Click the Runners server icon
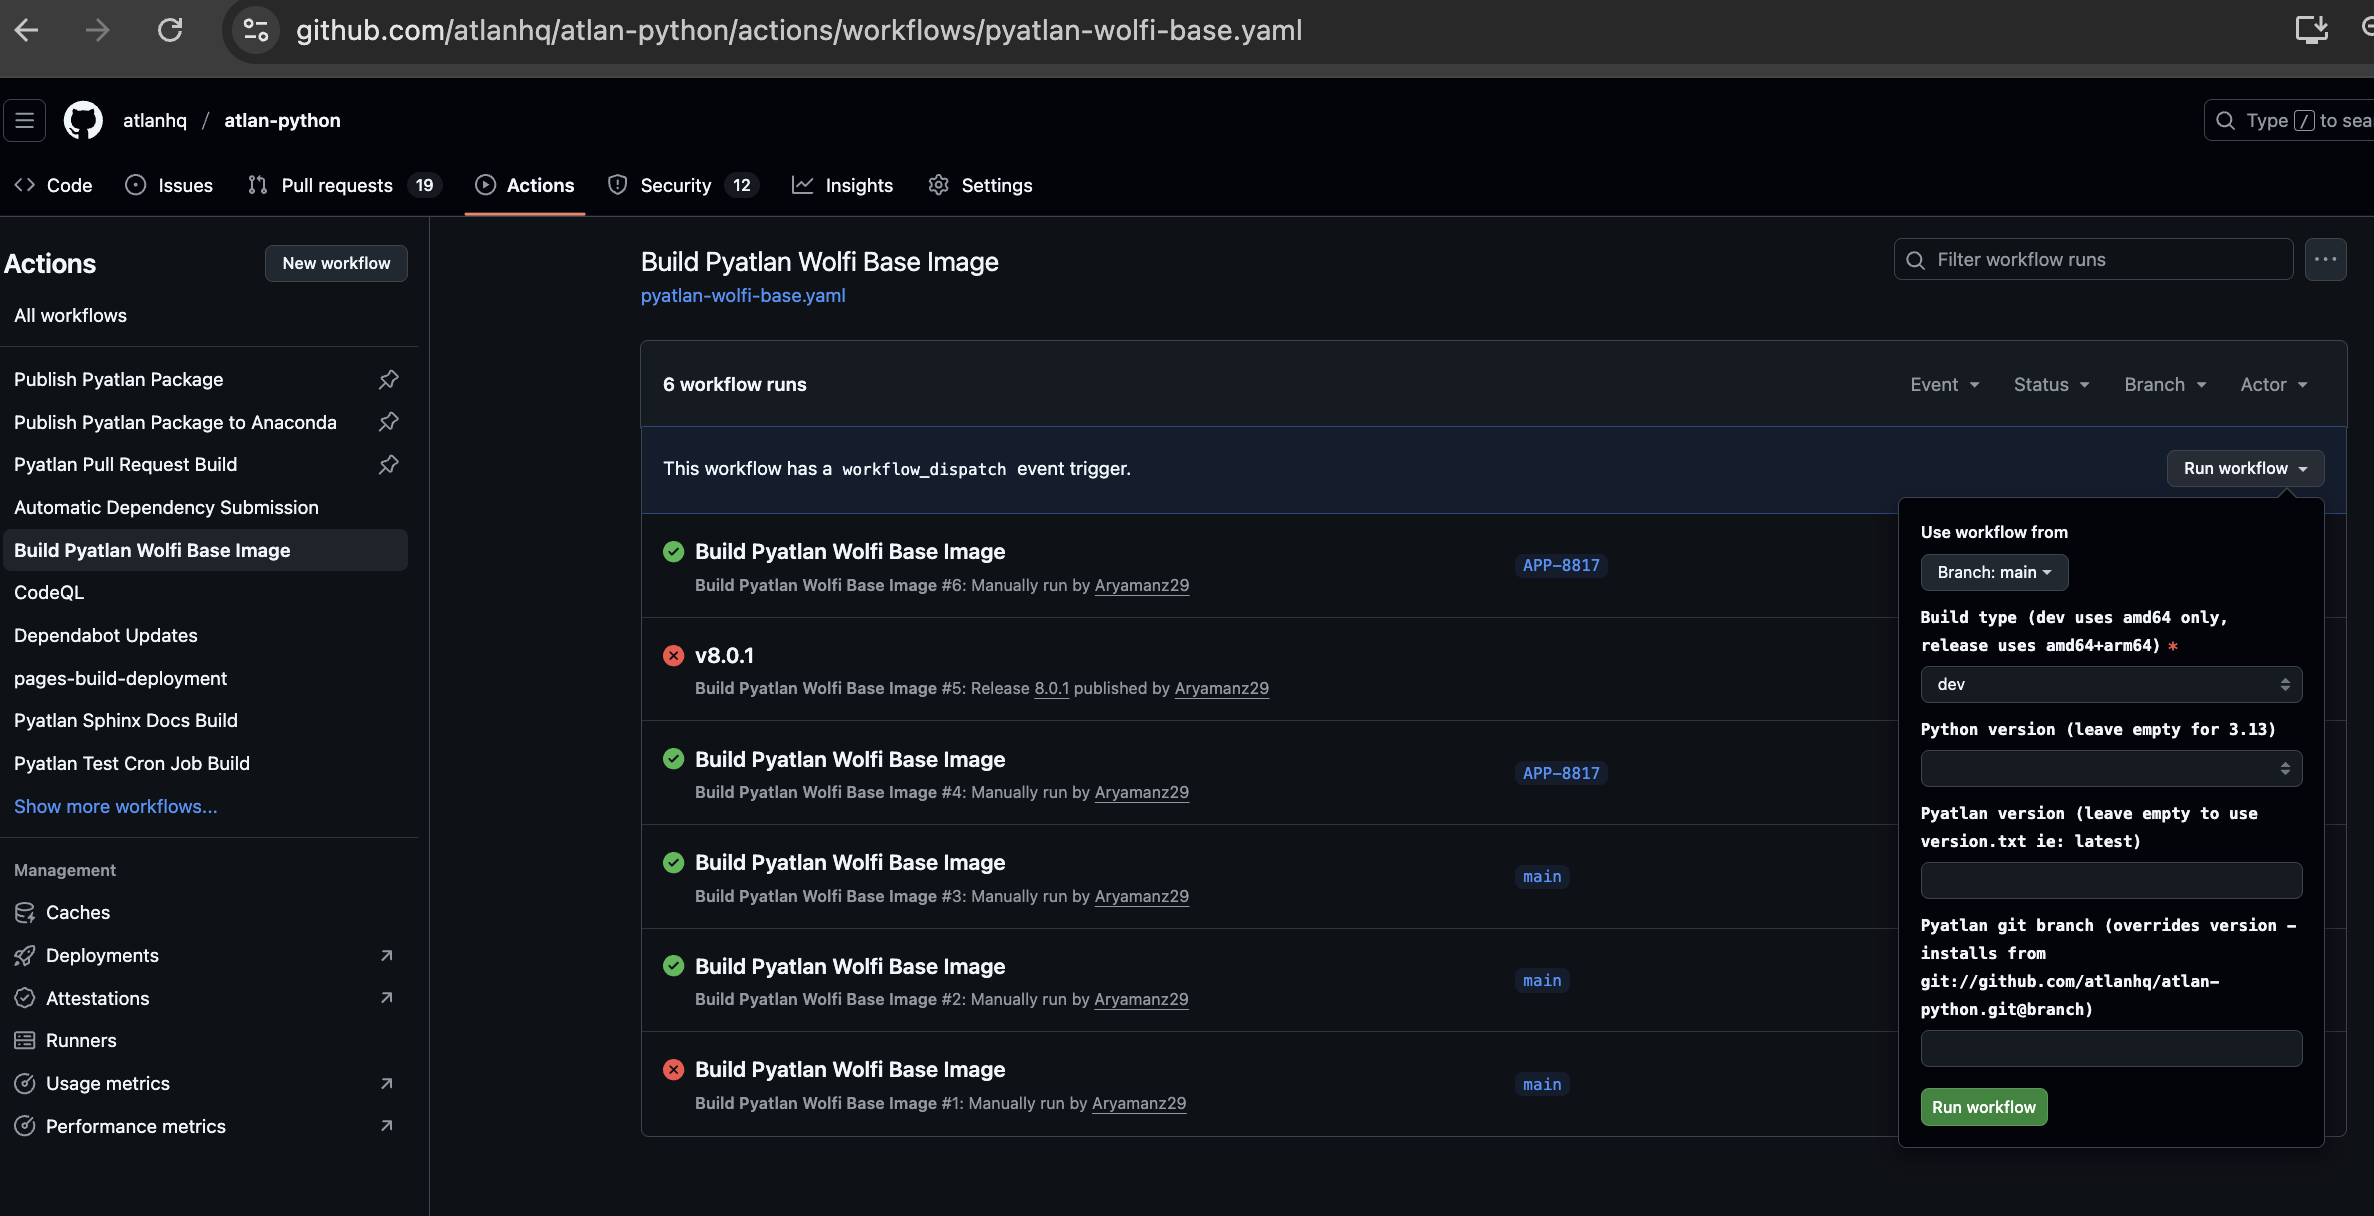Screen dimensions: 2374x1216 click(25, 1040)
